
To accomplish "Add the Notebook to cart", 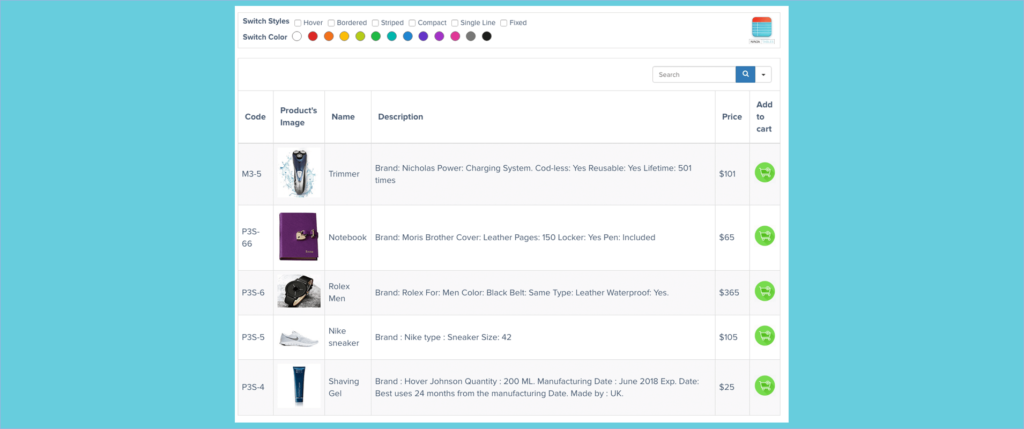I will coord(764,236).
